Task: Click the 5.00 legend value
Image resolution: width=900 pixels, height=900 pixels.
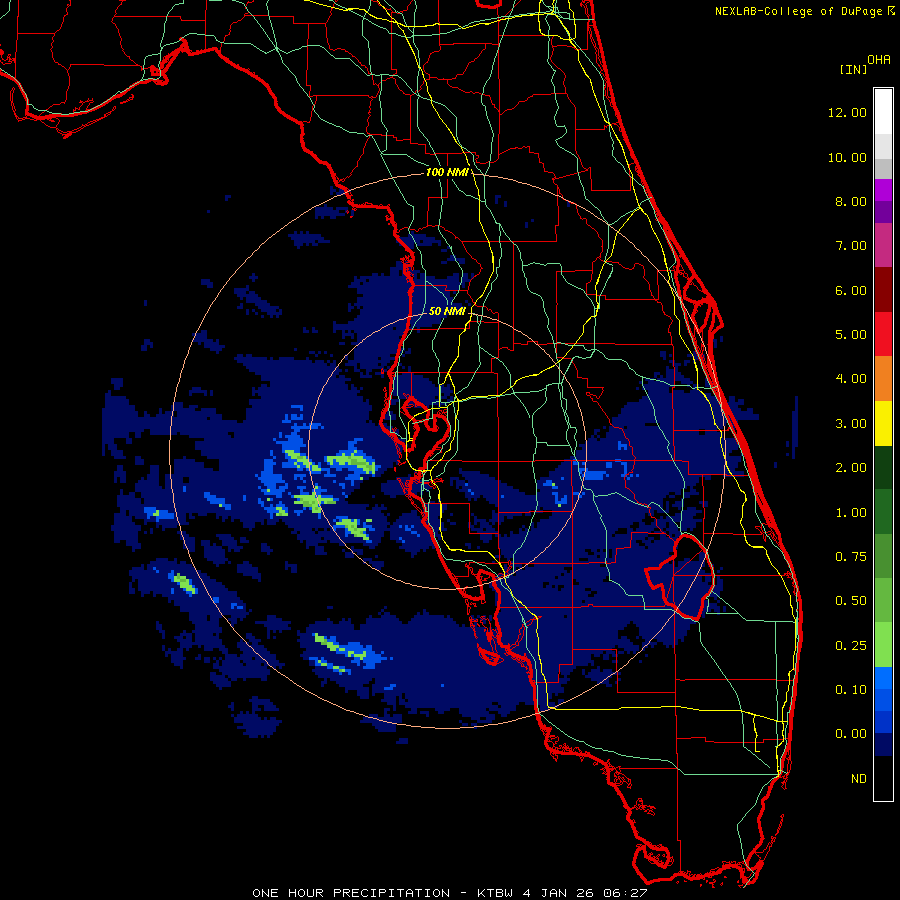Action: (851, 335)
